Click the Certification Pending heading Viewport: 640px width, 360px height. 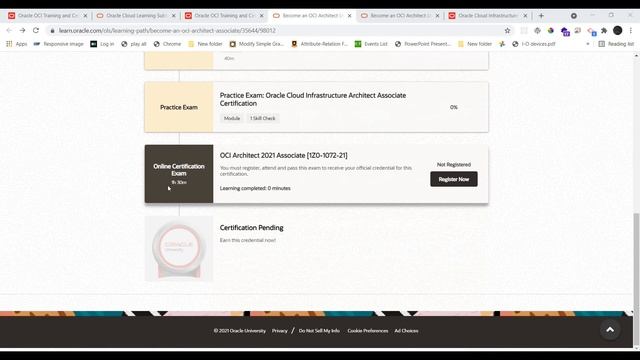[x=251, y=227]
